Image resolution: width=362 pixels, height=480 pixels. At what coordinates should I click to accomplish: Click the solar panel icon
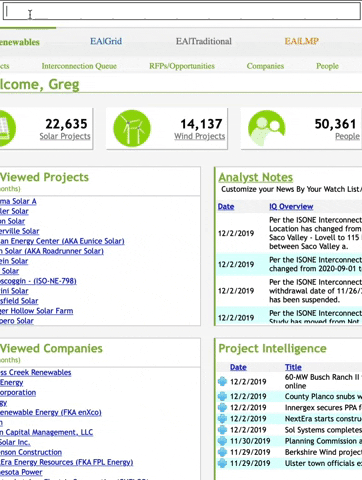click(x=7, y=128)
